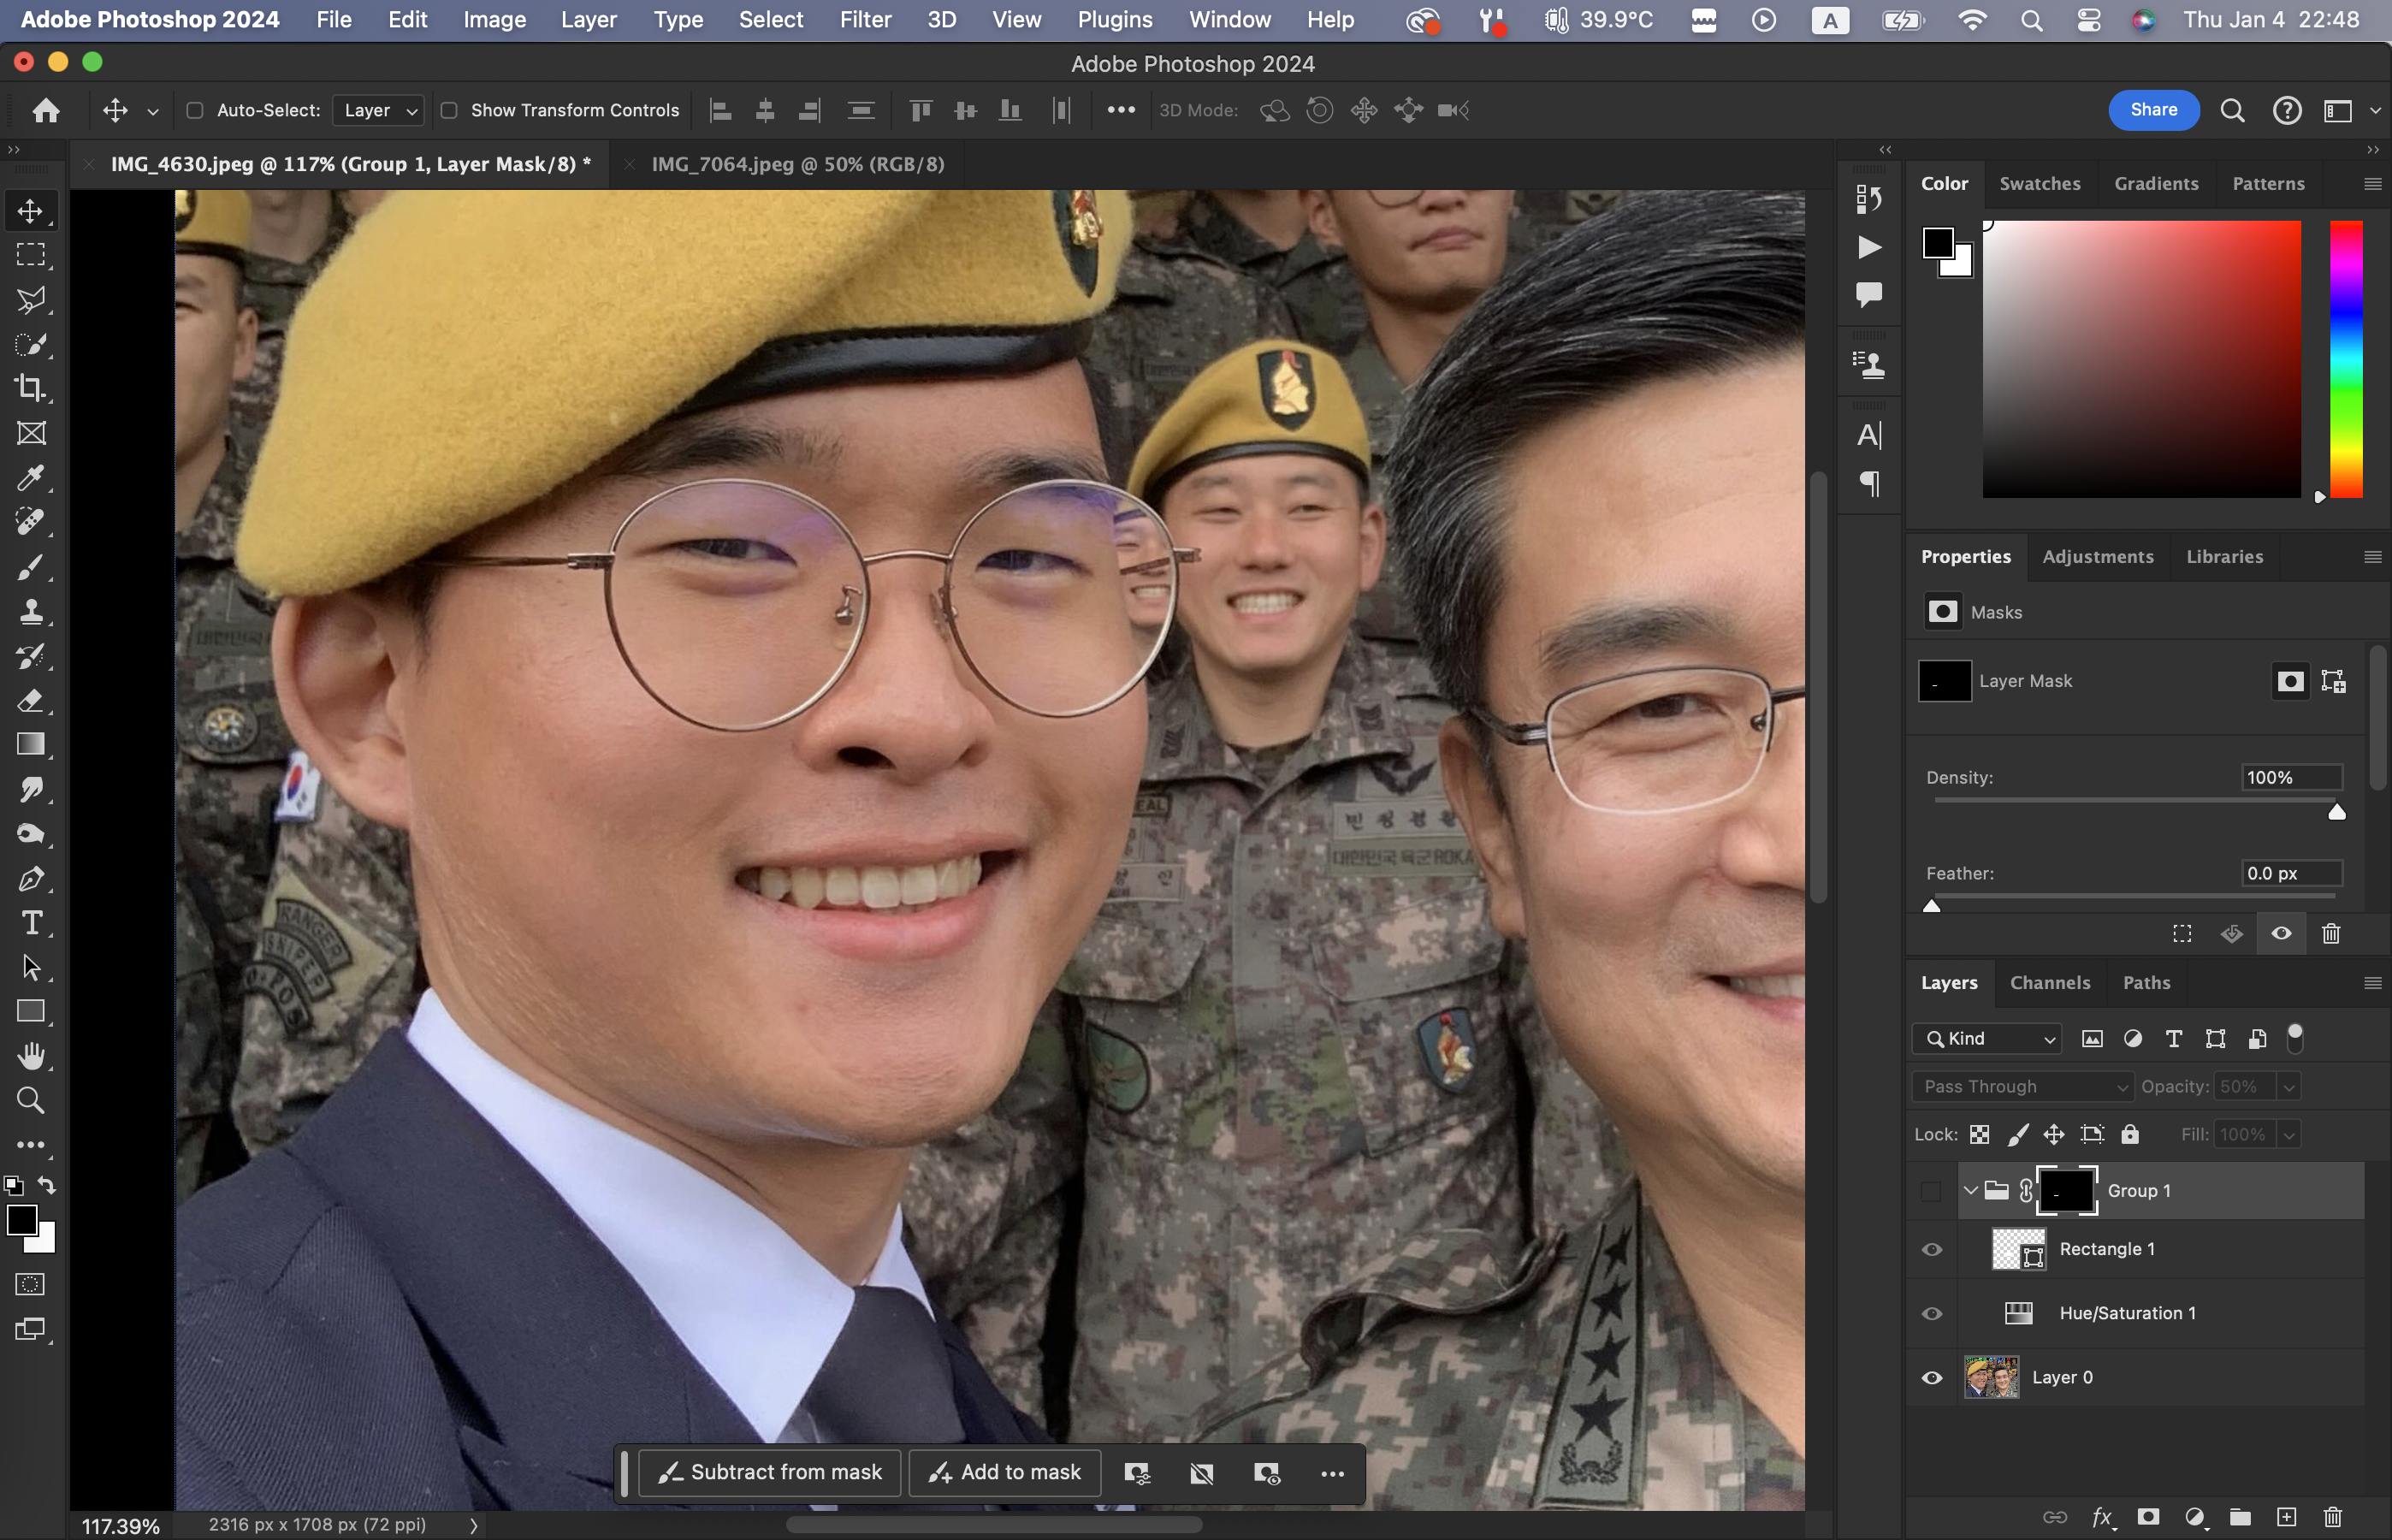Viewport: 2392px width, 1540px height.
Task: Select the Crop tool
Action: point(30,388)
